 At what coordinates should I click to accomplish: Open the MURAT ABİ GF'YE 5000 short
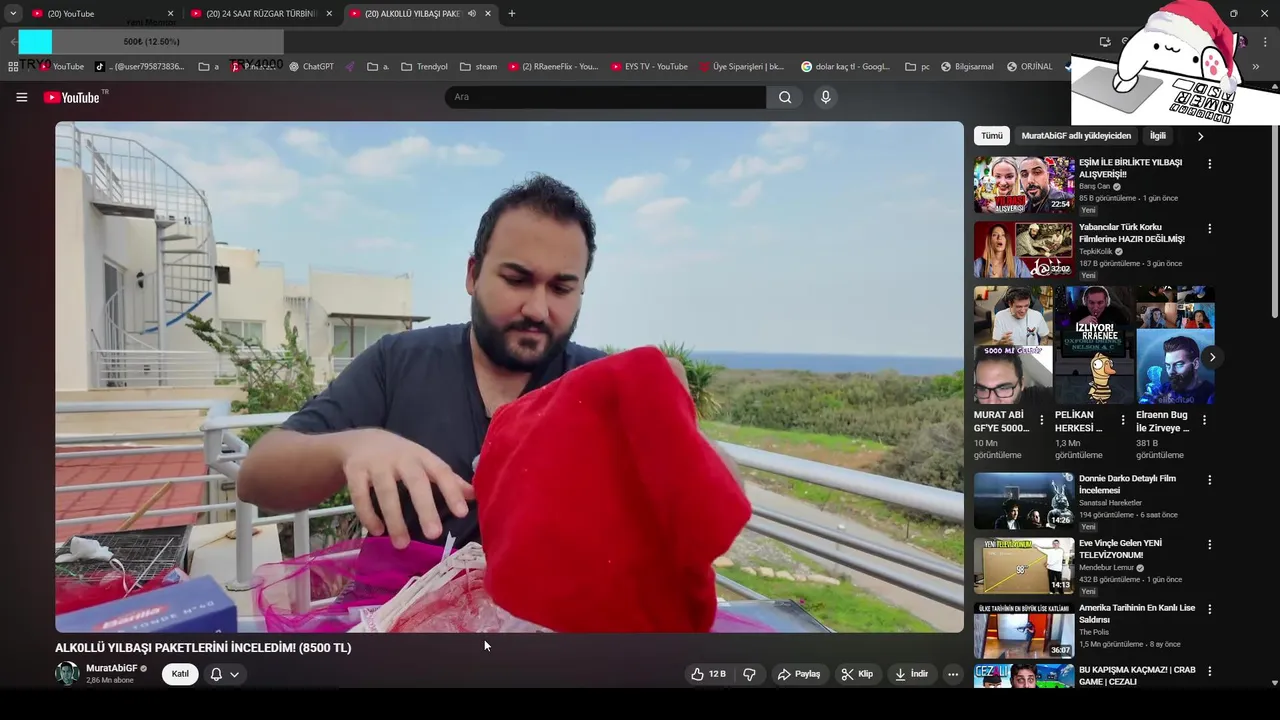point(1013,345)
